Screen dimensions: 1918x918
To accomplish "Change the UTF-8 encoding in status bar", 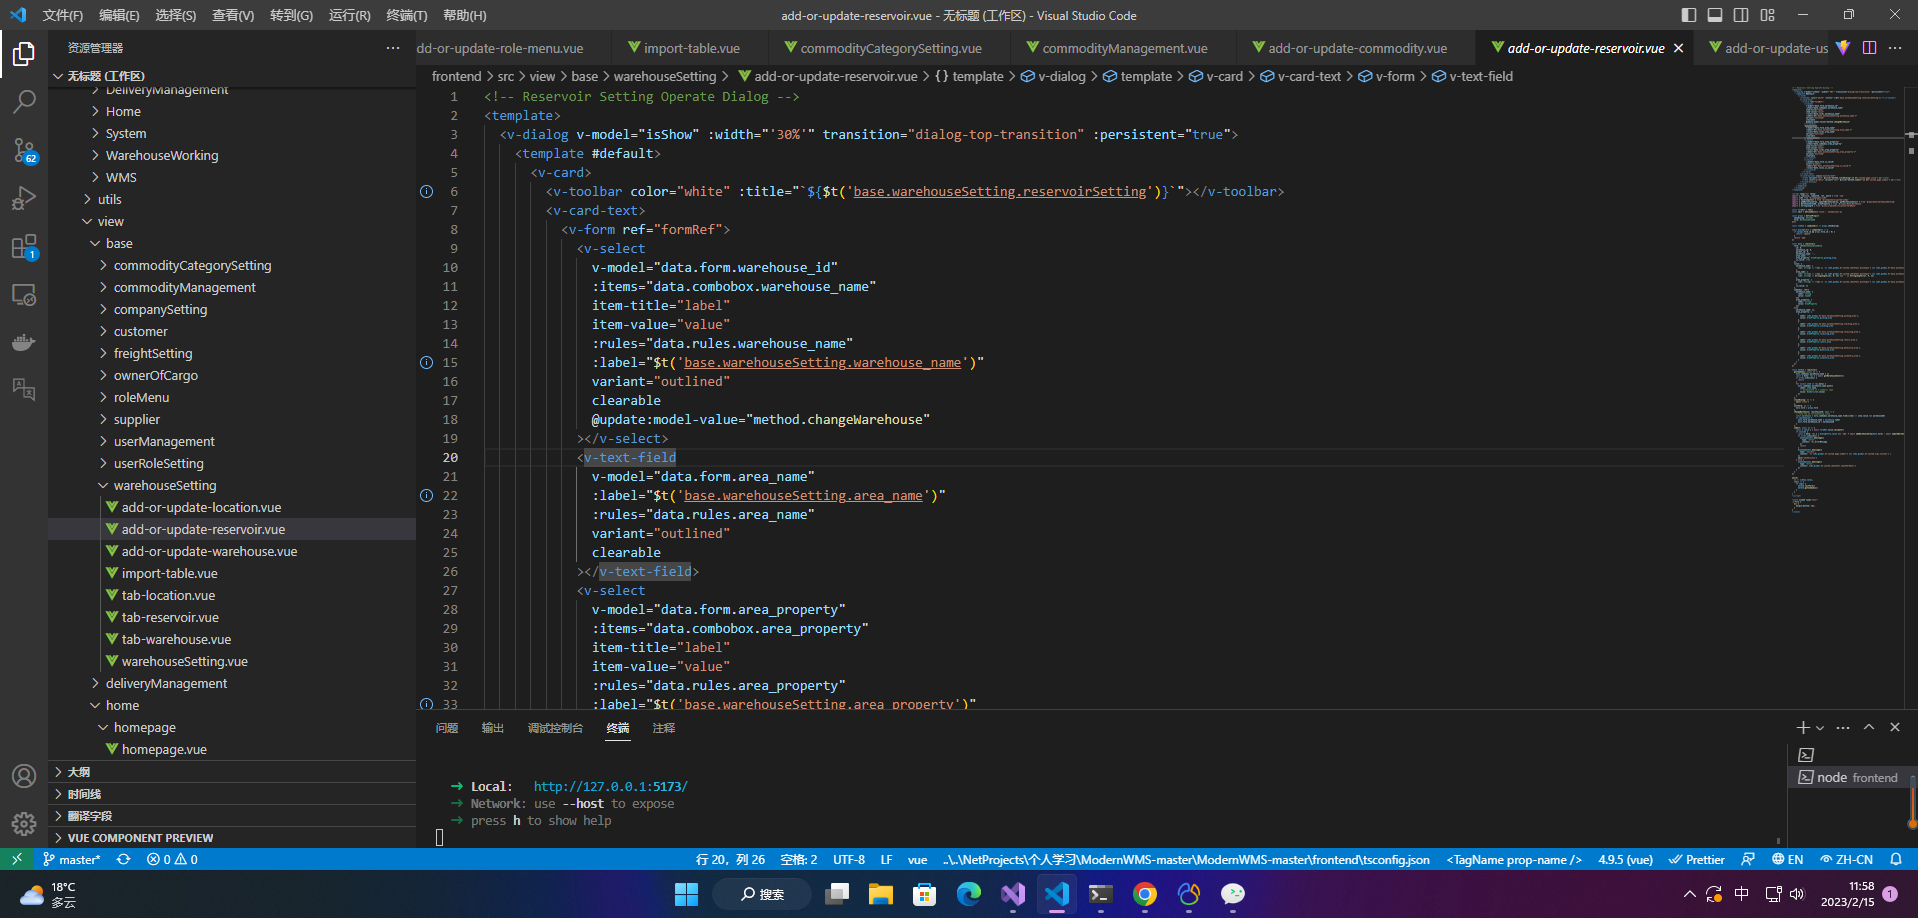I will coord(849,859).
